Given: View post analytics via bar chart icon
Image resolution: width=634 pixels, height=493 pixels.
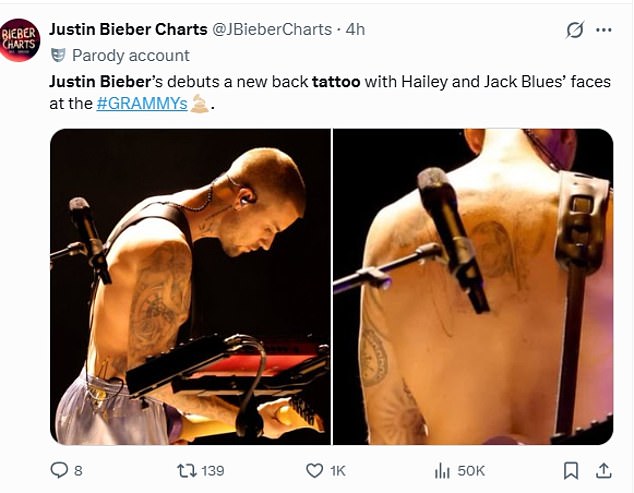Looking at the screenshot, I should pos(441,470).
